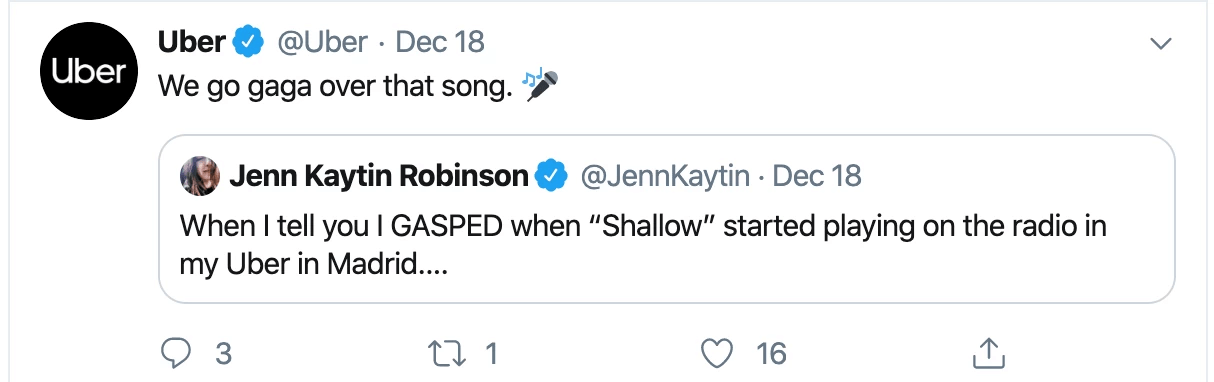Visit the @JennKaytin handle
This screenshot has width=1214, height=382.
click(x=665, y=177)
